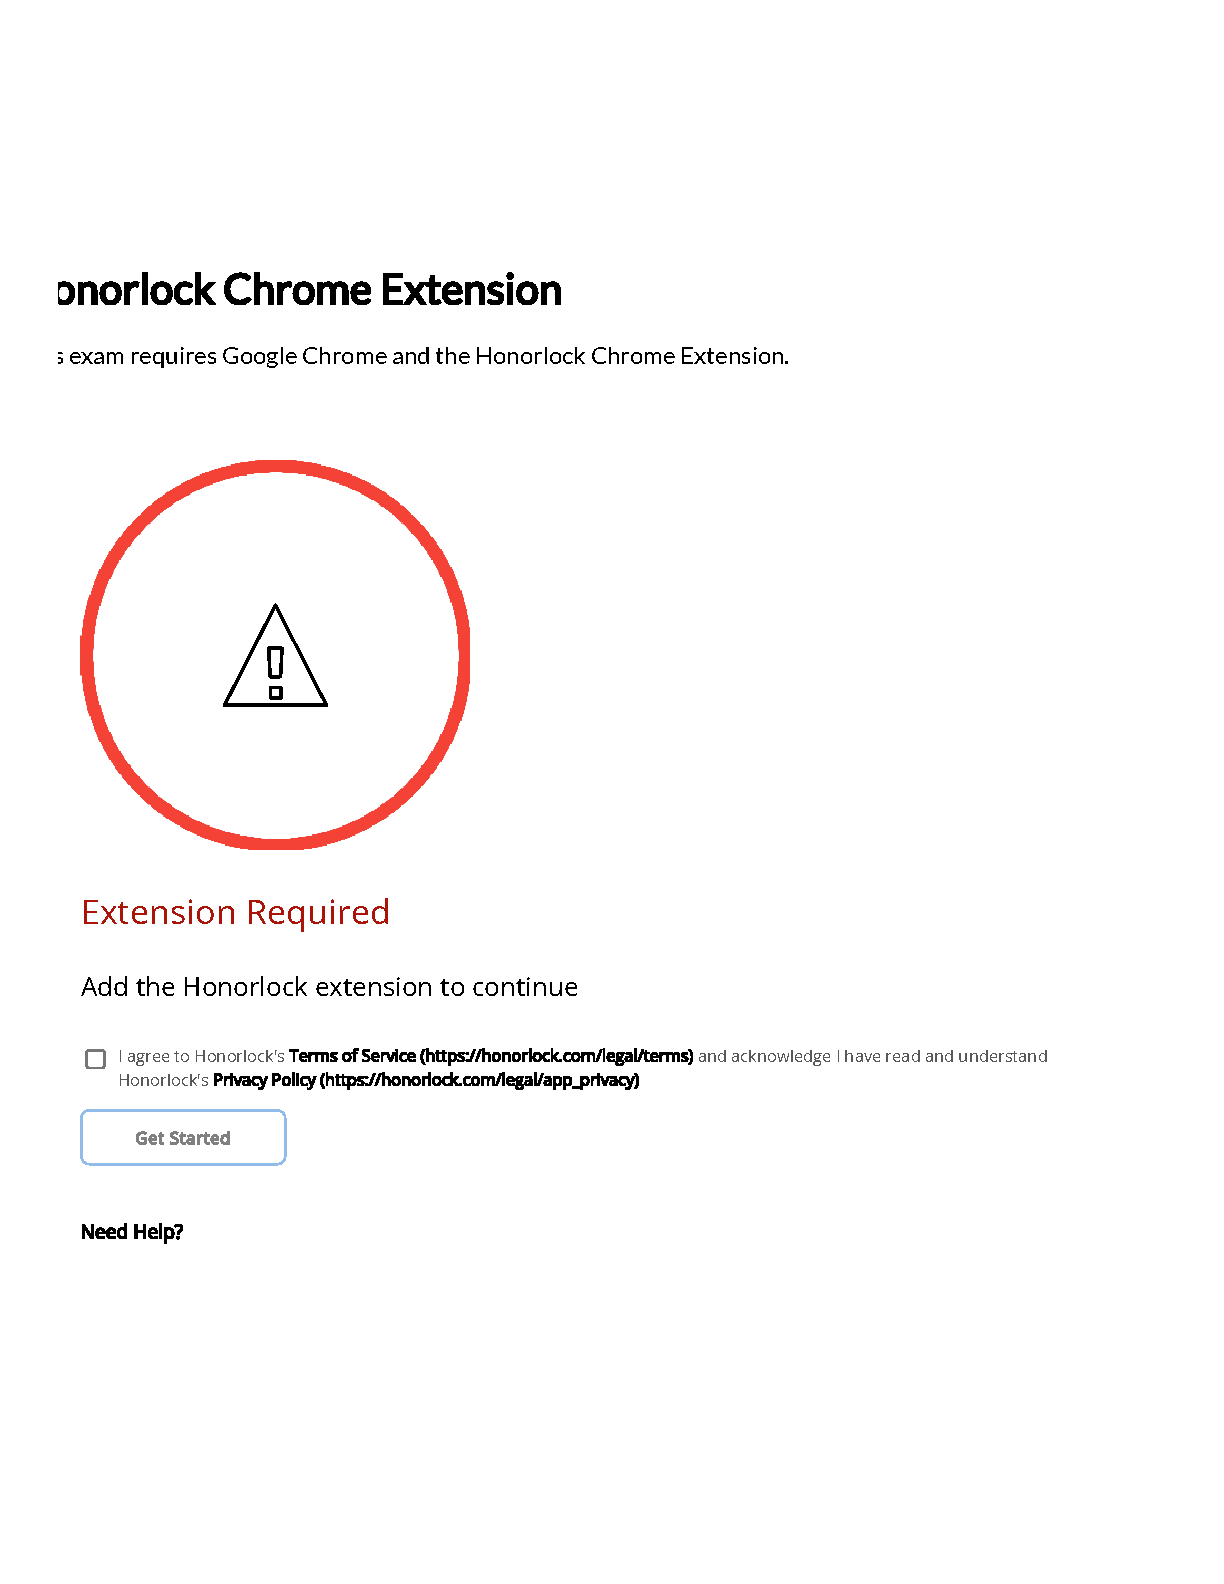
Task: Click the Add the Honorlock extension message
Action: [330, 987]
